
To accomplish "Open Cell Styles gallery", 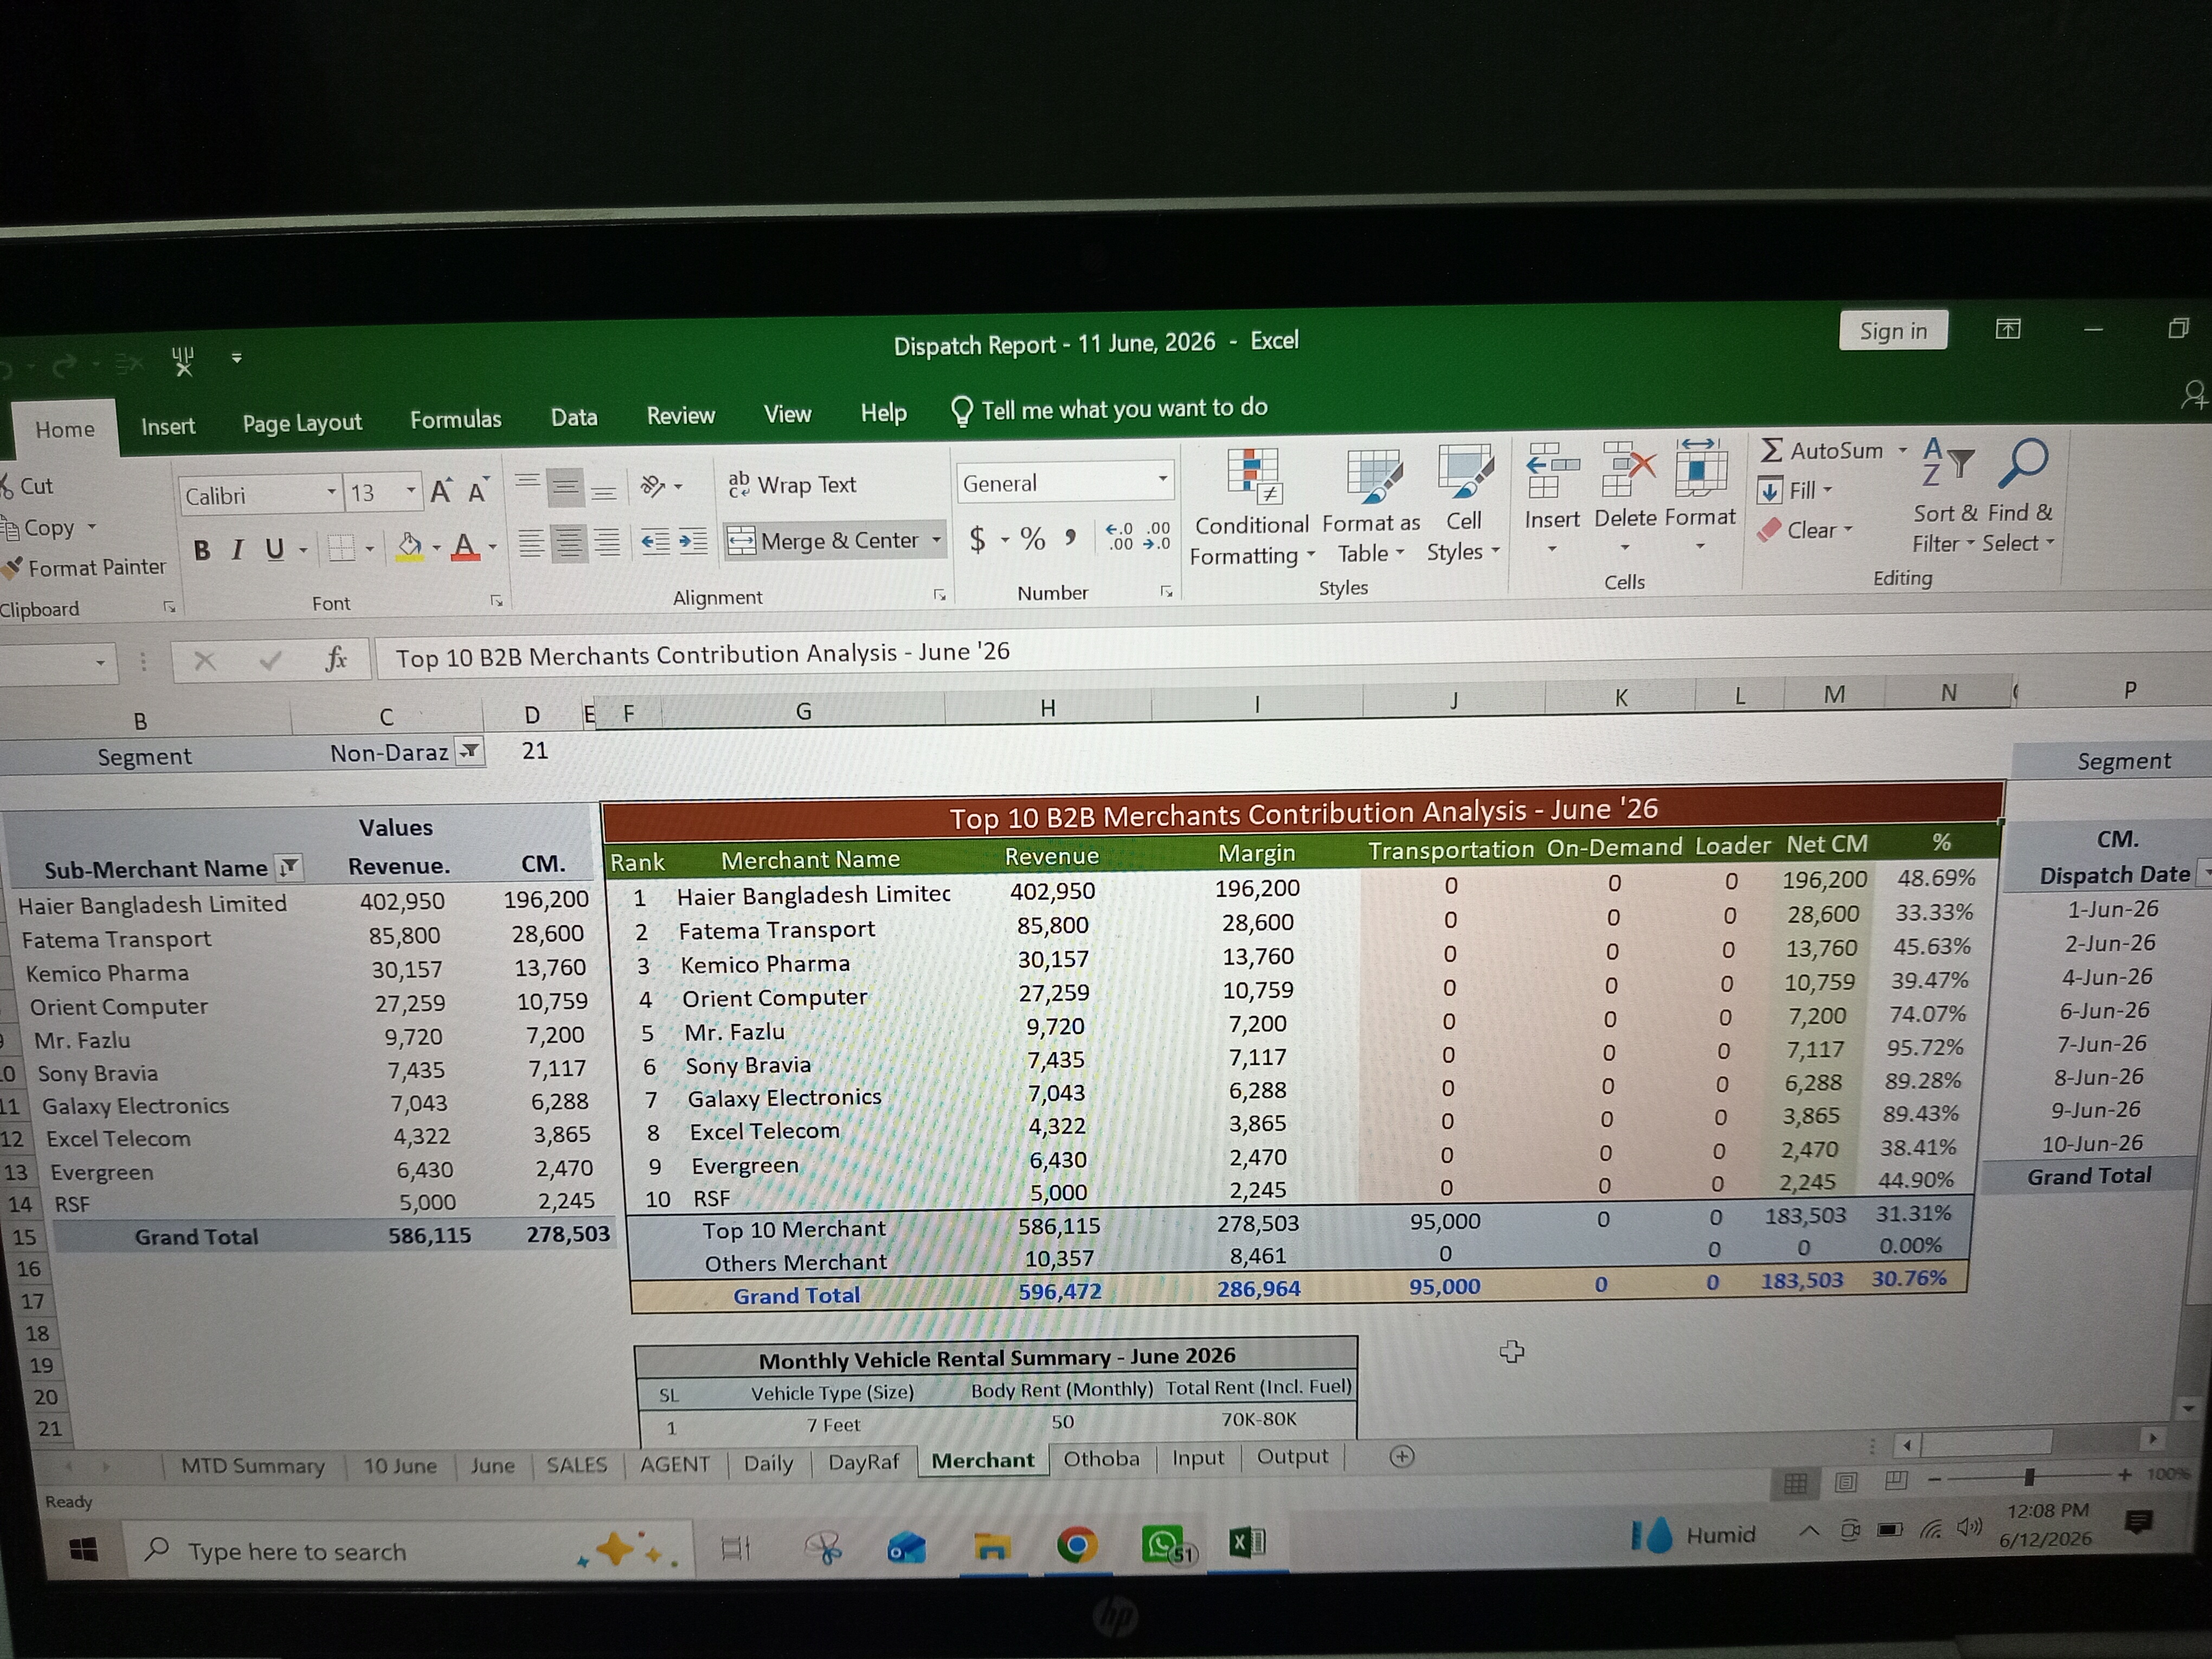I will pyautogui.click(x=1464, y=504).
